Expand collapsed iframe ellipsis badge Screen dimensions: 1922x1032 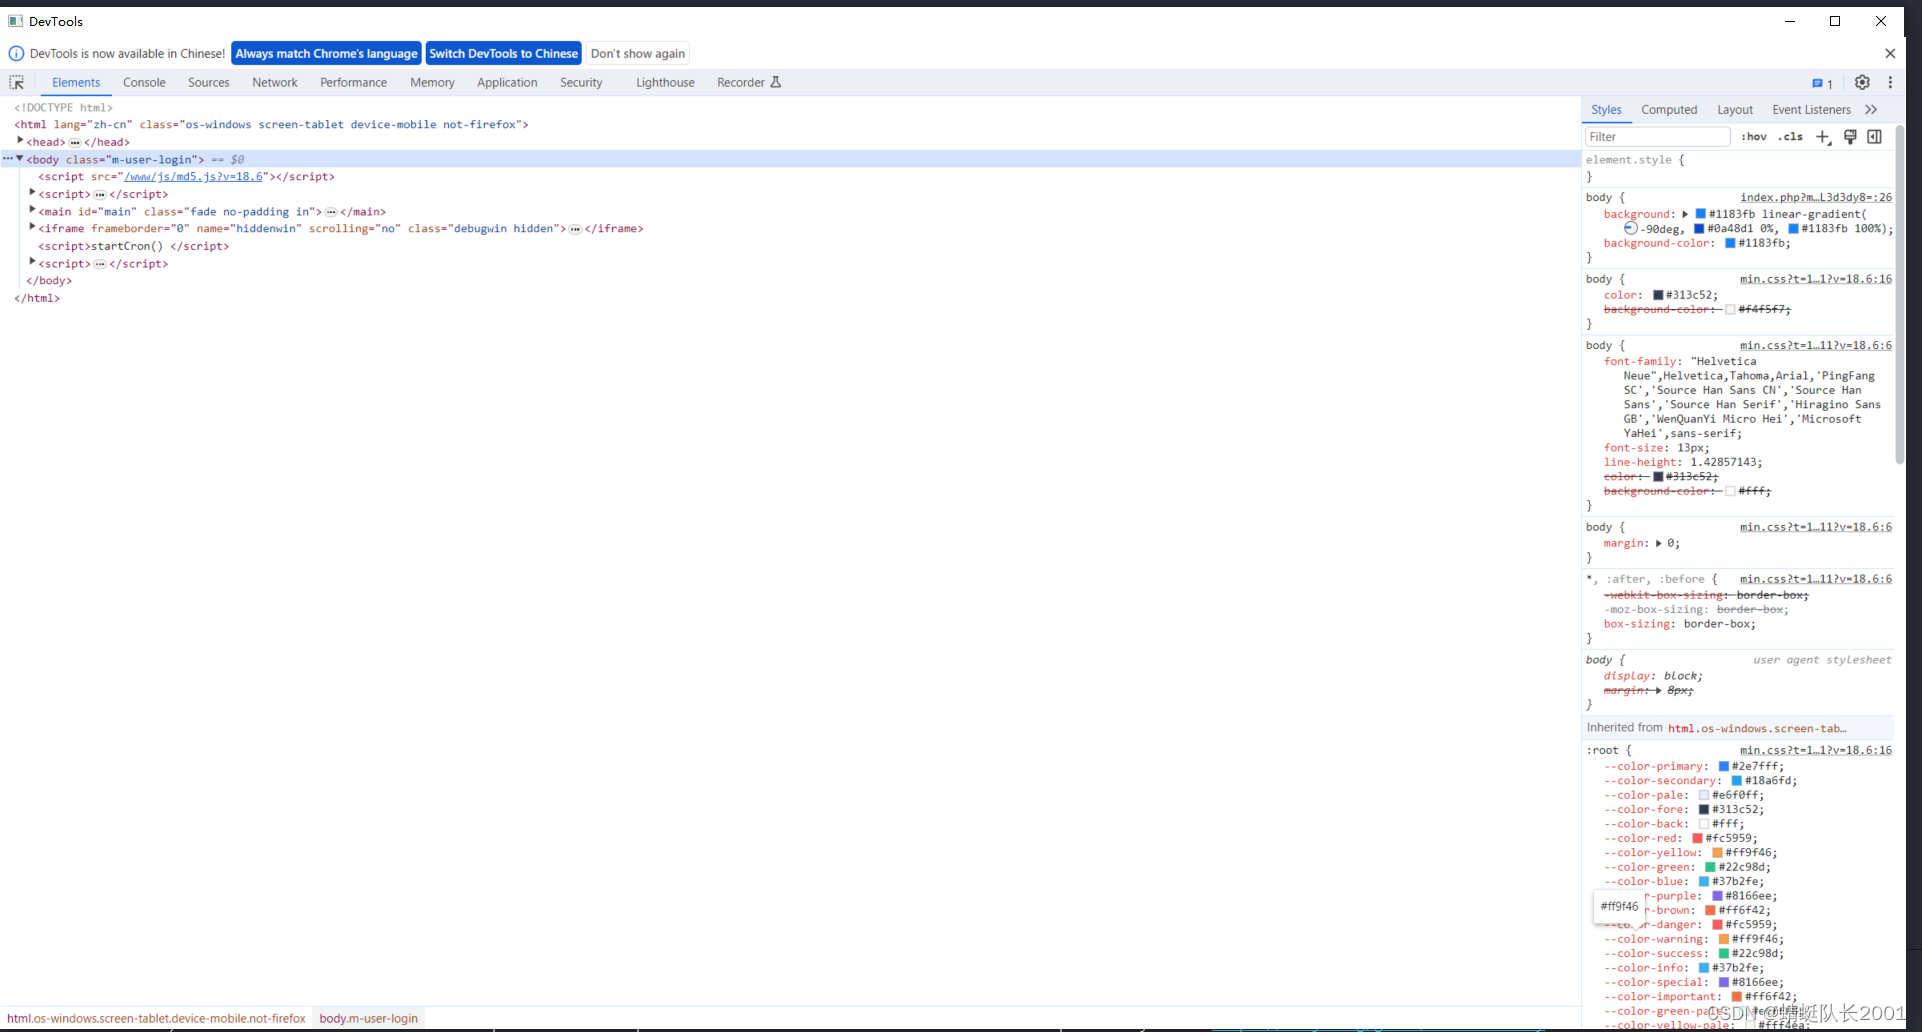[x=575, y=229]
